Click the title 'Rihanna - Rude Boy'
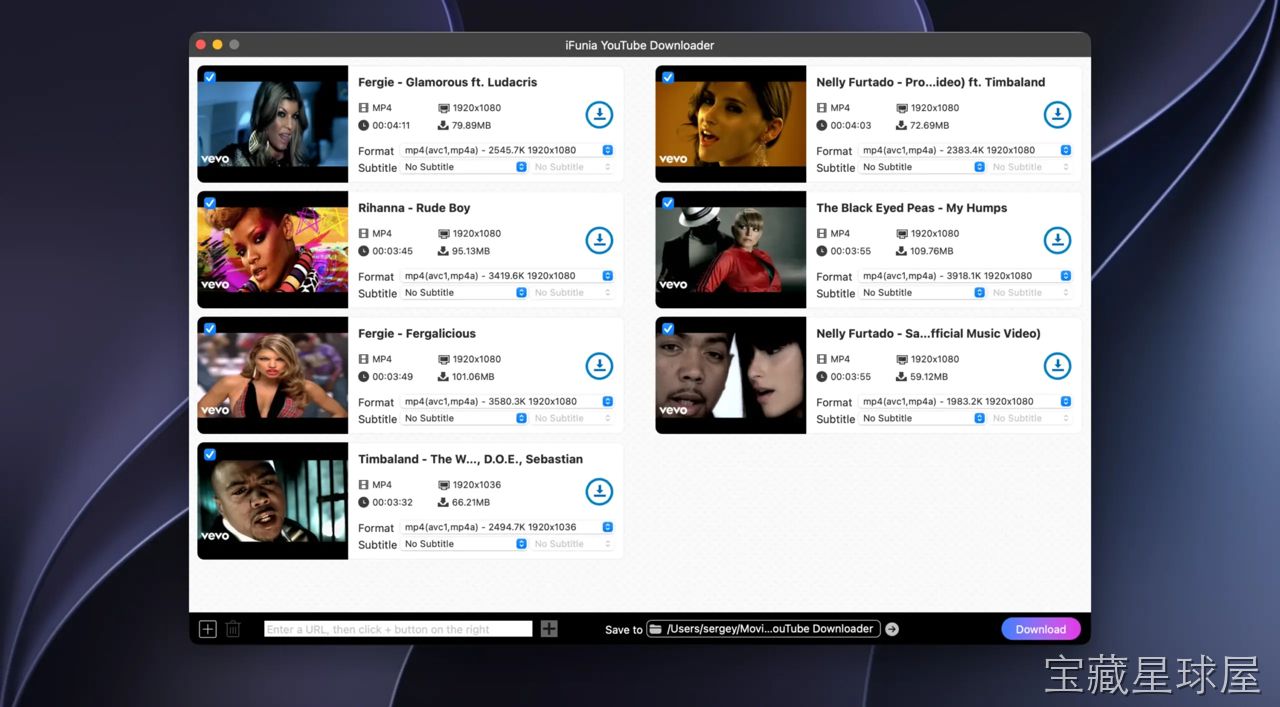 tap(414, 208)
